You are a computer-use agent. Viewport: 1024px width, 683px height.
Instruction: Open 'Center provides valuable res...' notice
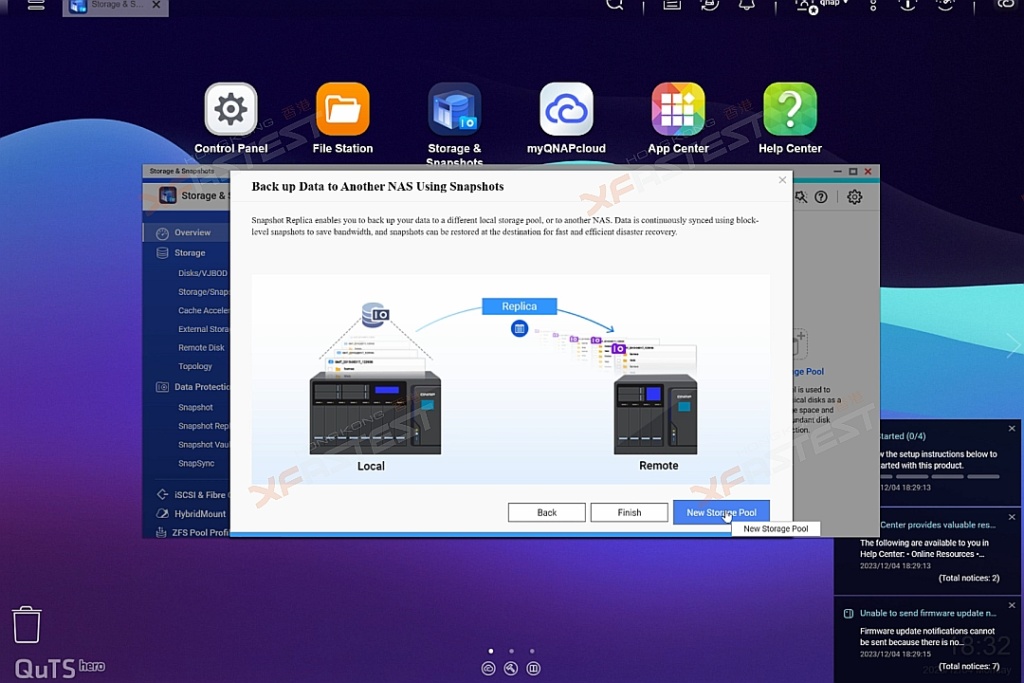pyautogui.click(x=938, y=524)
